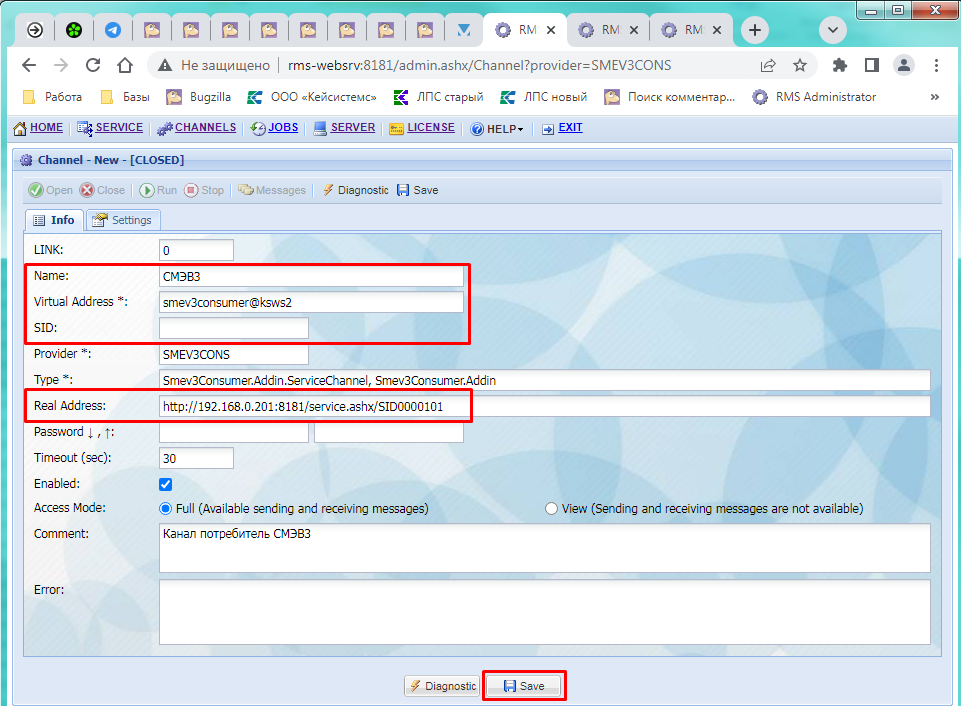961x706 pixels.
Task: Open the ЛПС старый bookmark
Action: (x=438, y=97)
